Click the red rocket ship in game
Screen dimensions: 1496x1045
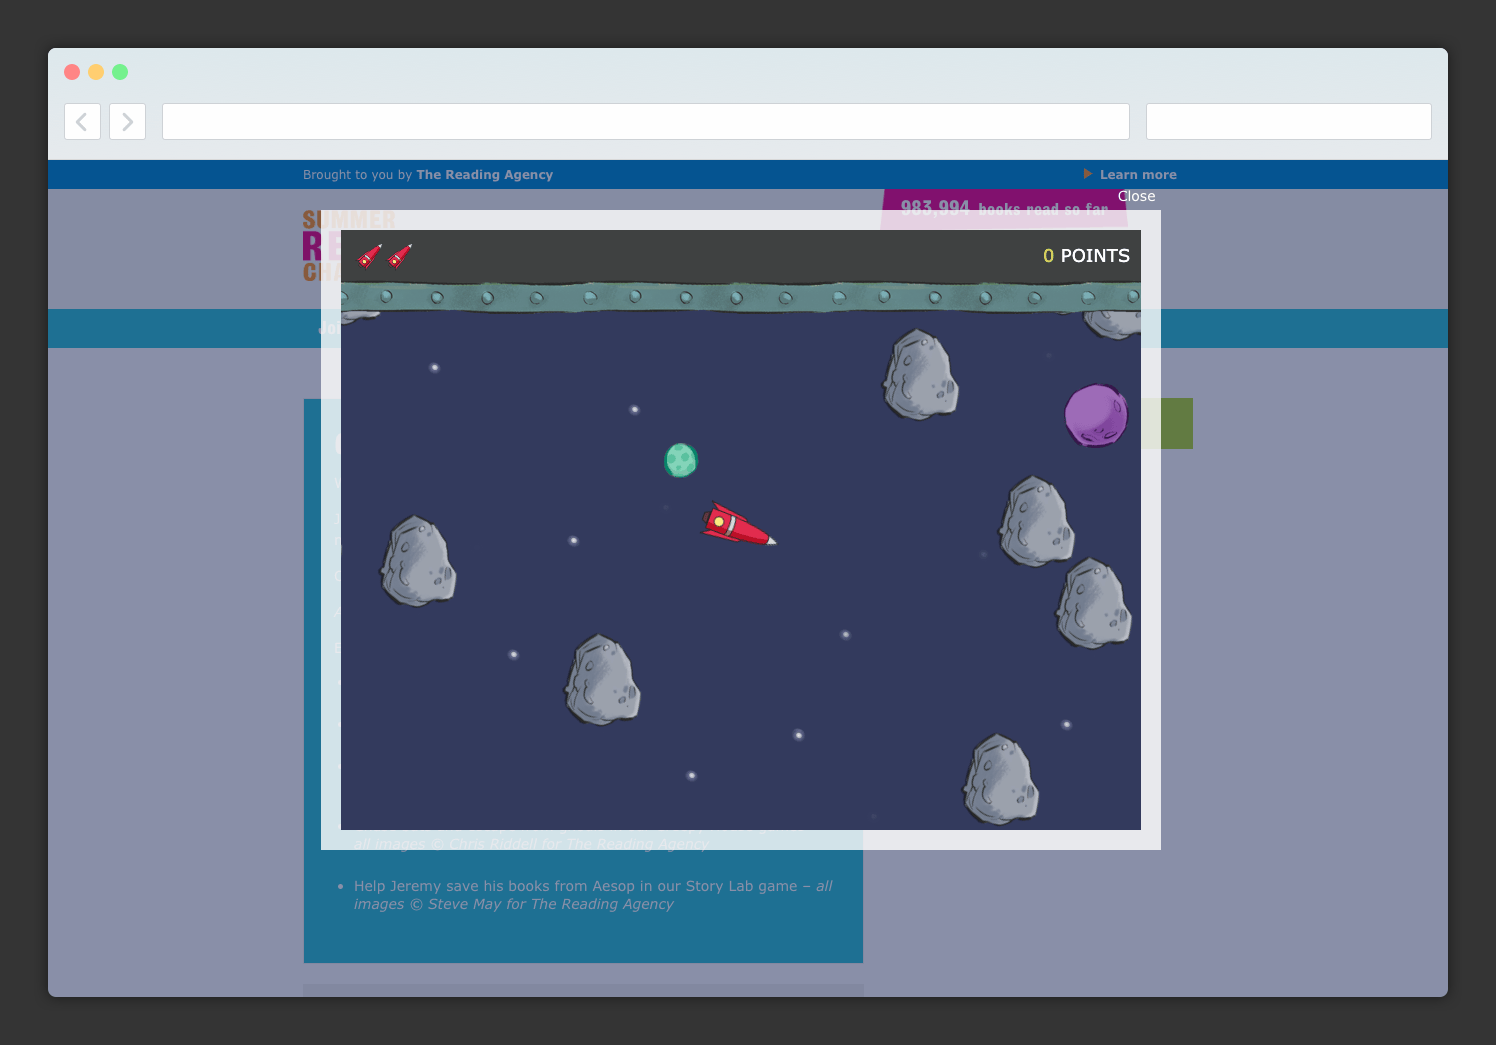point(738,525)
